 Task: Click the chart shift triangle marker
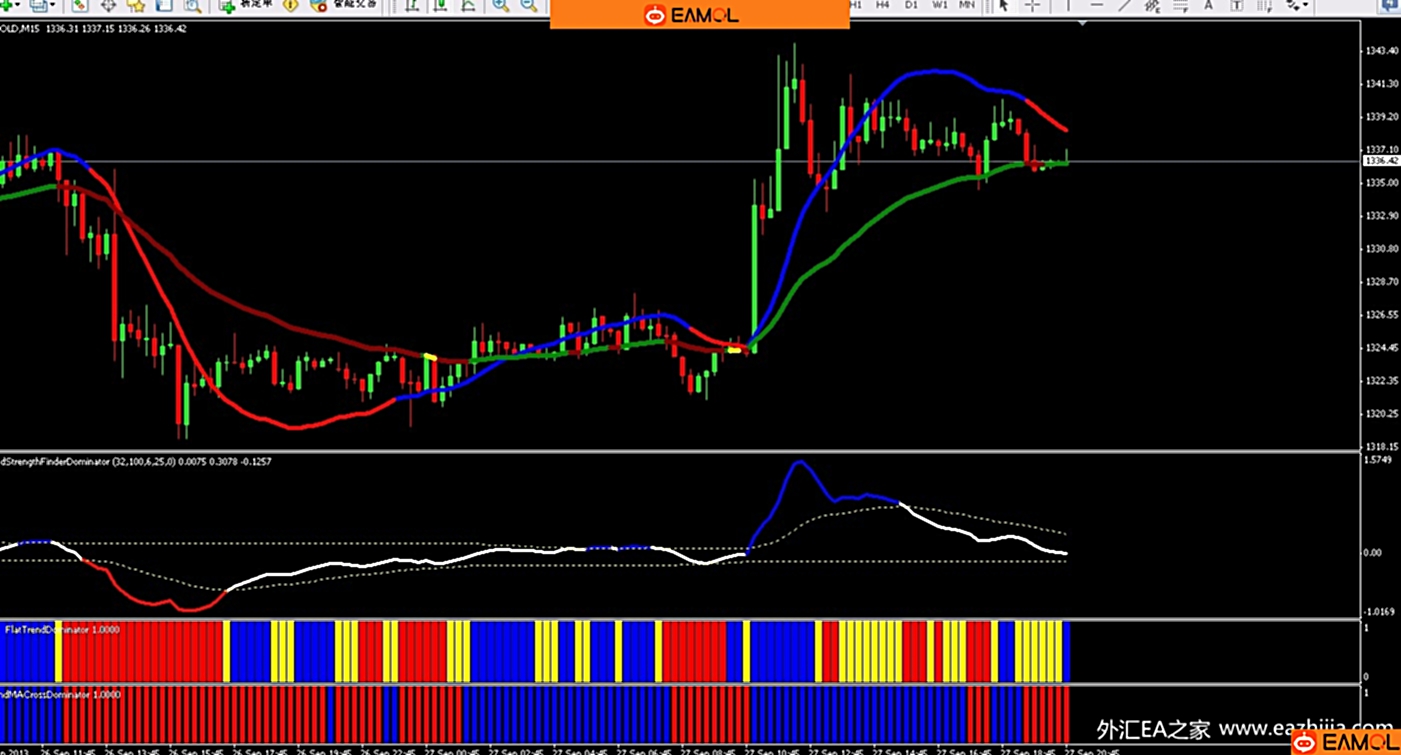(1083, 23)
